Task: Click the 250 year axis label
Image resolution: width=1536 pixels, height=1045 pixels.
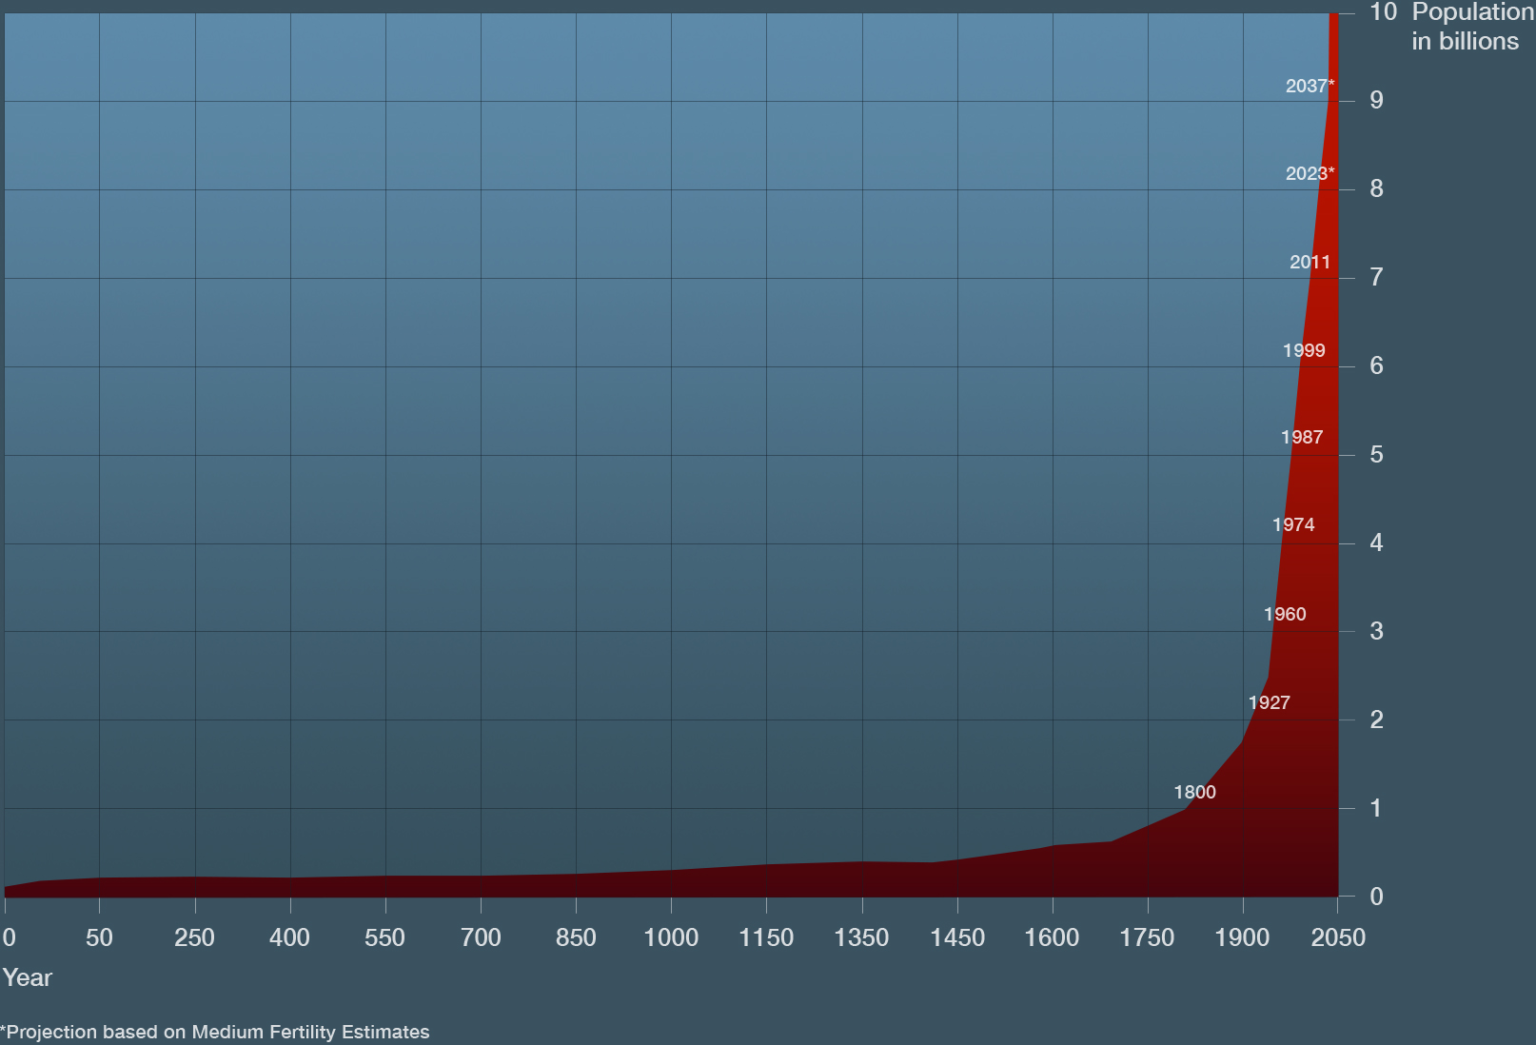Action: point(194,938)
